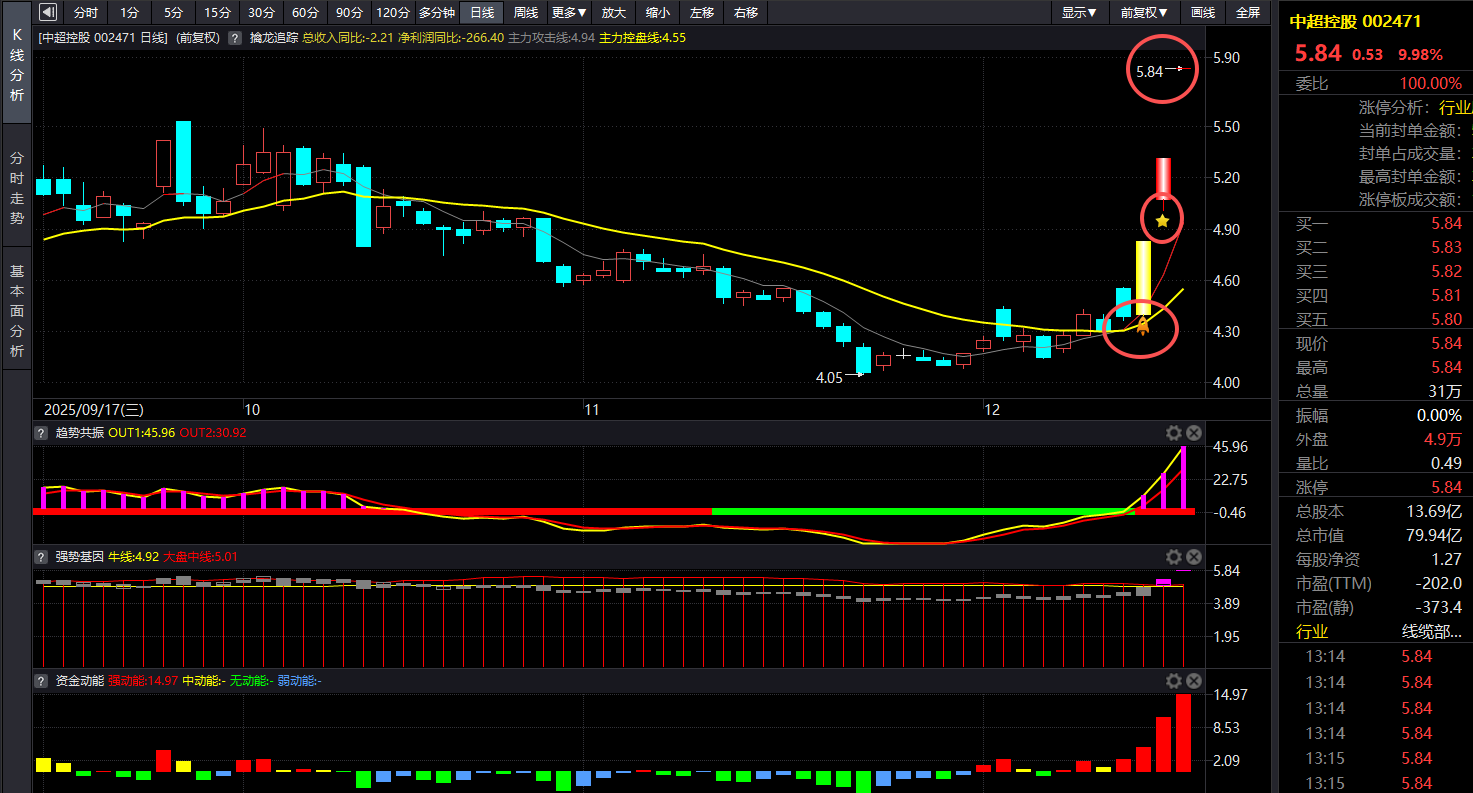1473x793 pixels.
Task: Enter 全屏 fullscreen mode
Action: point(1248,13)
